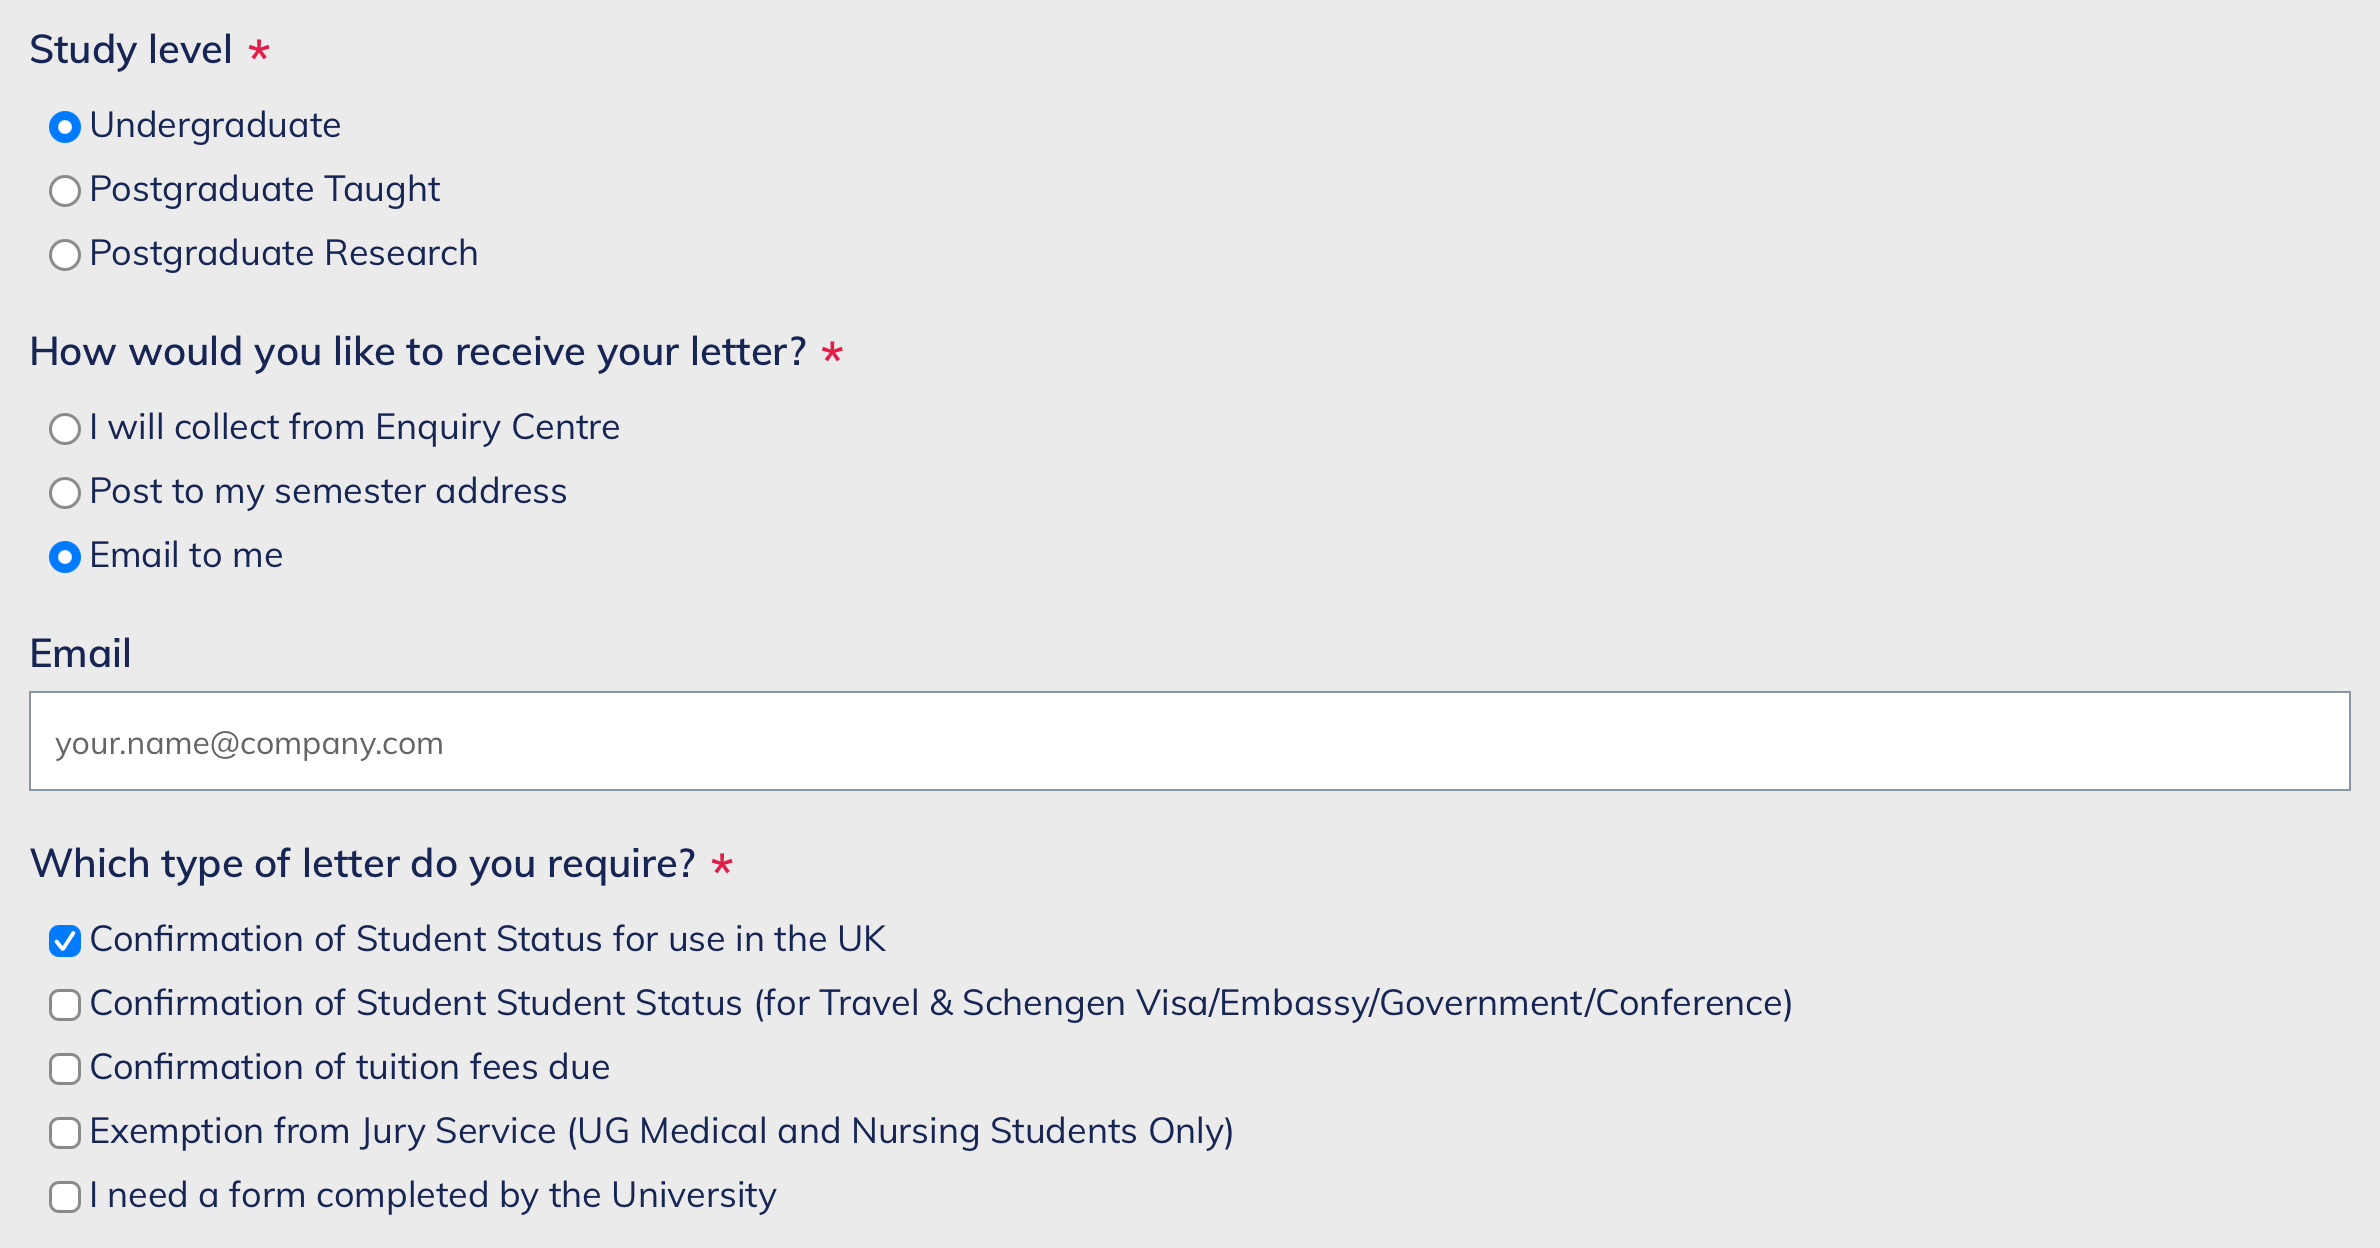Pick 'I will collect from Enquiry Centre'

(x=65, y=429)
